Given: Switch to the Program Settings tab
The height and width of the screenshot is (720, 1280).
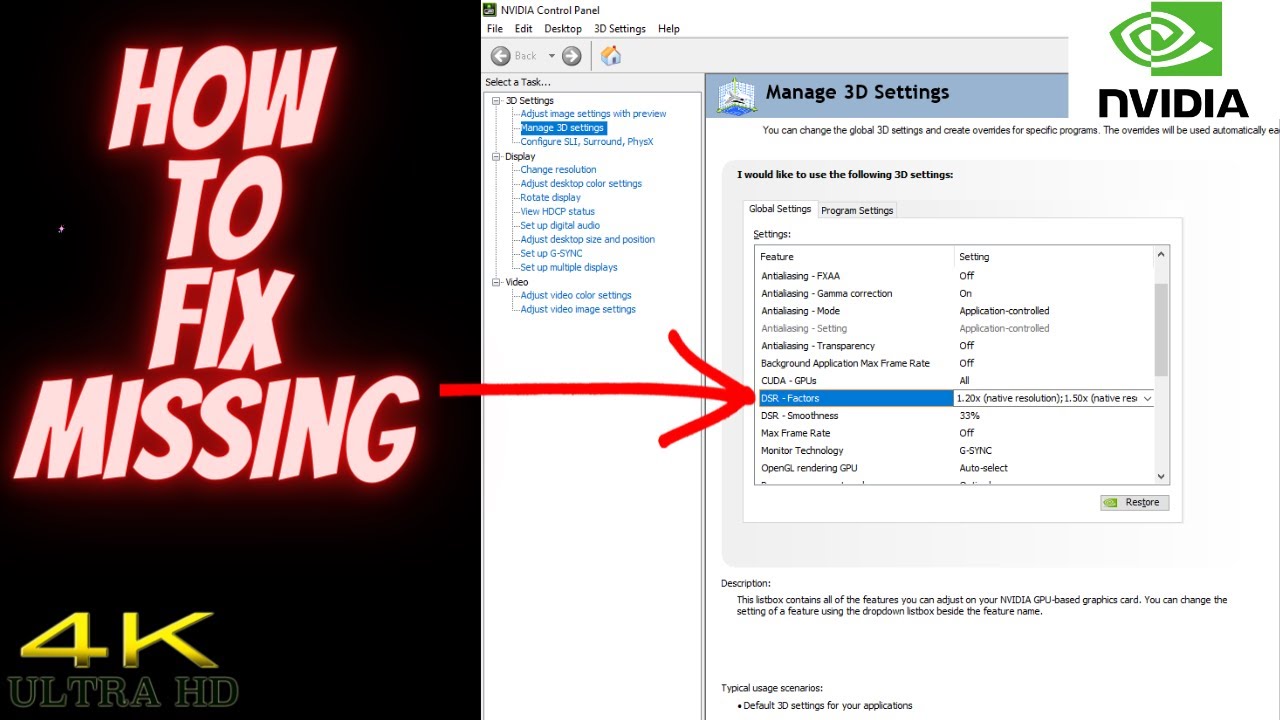Looking at the screenshot, I should 857,210.
